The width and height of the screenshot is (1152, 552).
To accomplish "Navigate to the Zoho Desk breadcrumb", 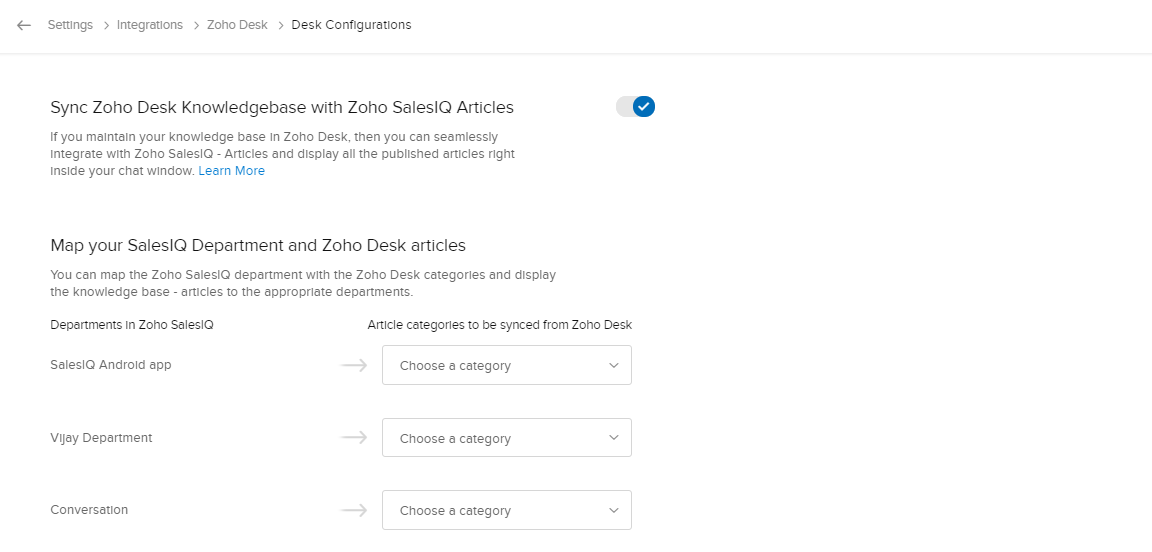I will click(x=237, y=25).
